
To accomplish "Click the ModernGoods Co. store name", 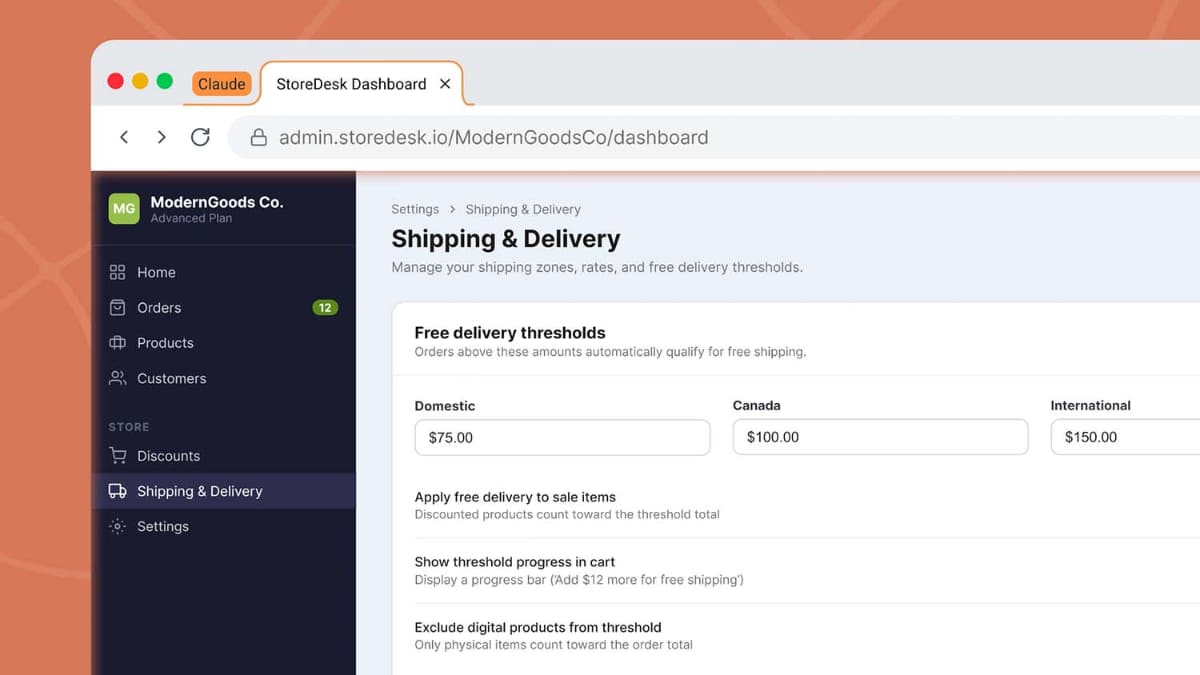I will pyautogui.click(x=217, y=202).
